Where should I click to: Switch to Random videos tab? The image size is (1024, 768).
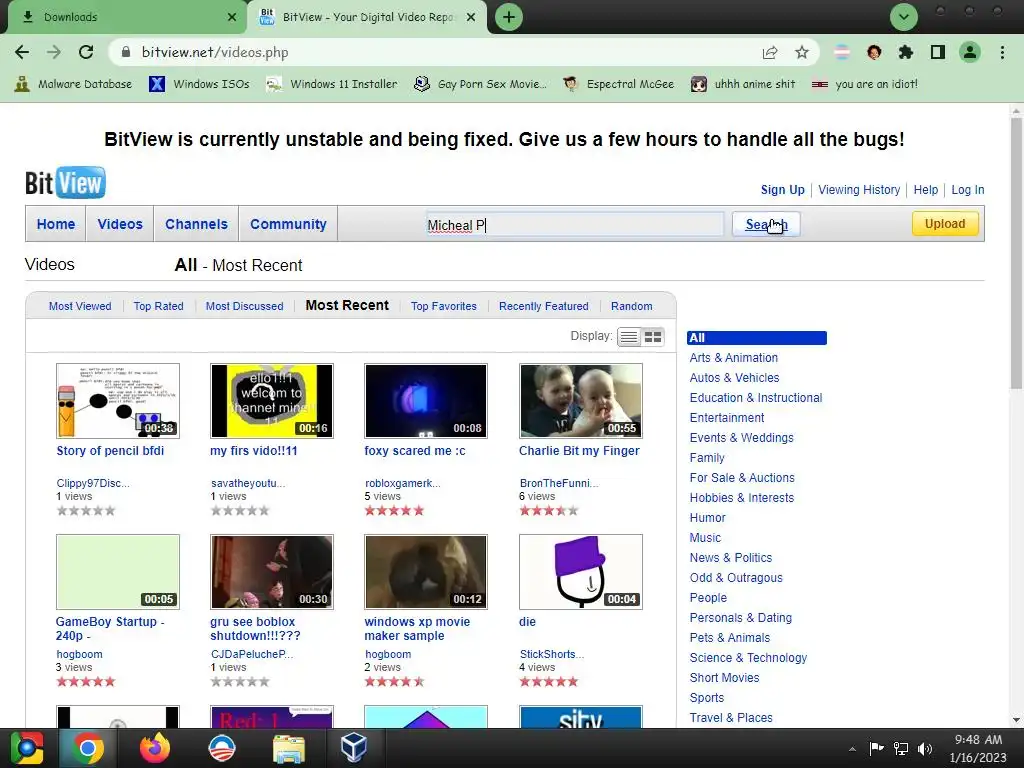coord(632,306)
